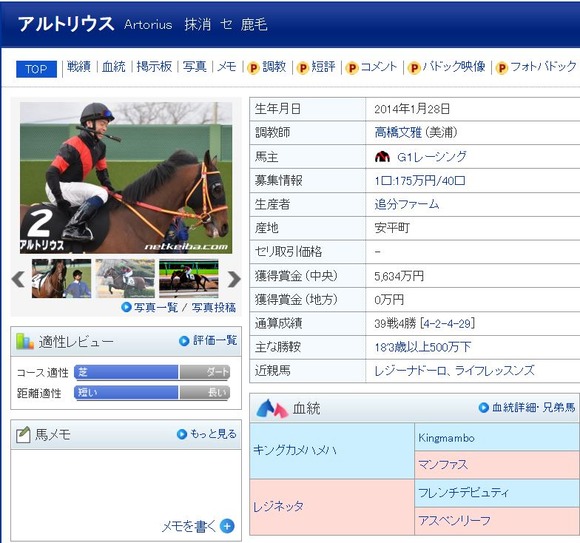
Task: Click the P icon beside パドック映像
Action: pyautogui.click(x=414, y=68)
